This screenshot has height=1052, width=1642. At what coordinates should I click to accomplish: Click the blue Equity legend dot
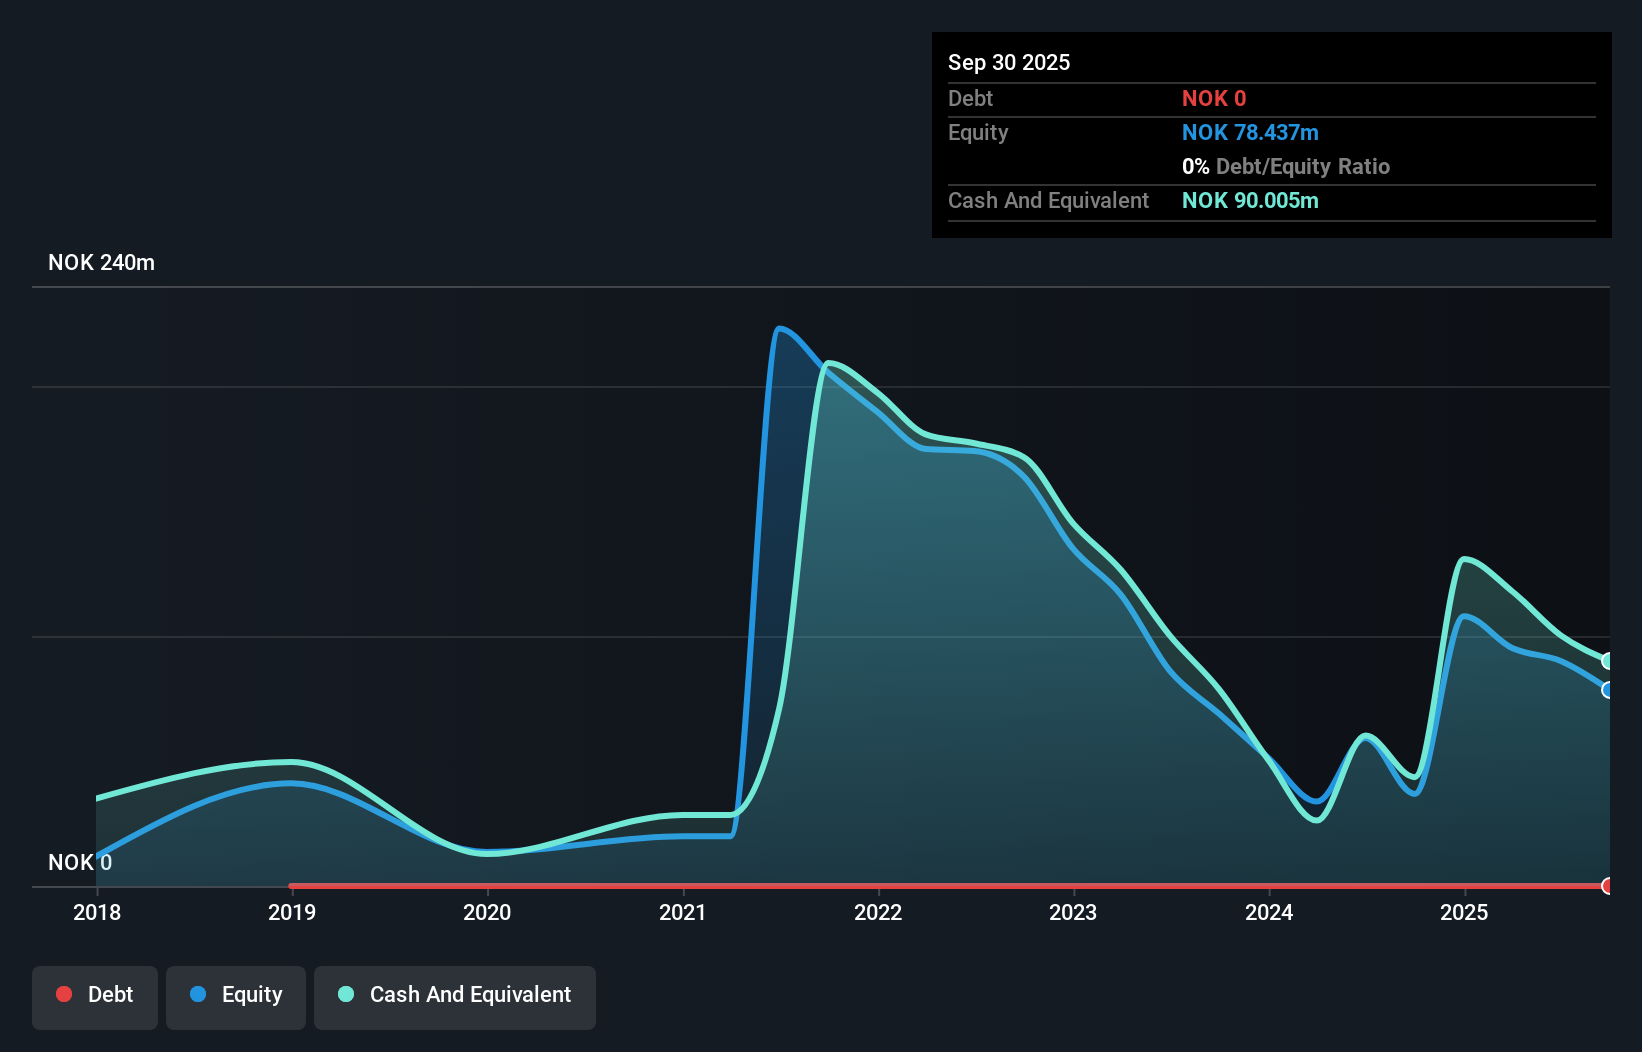point(199,994)
